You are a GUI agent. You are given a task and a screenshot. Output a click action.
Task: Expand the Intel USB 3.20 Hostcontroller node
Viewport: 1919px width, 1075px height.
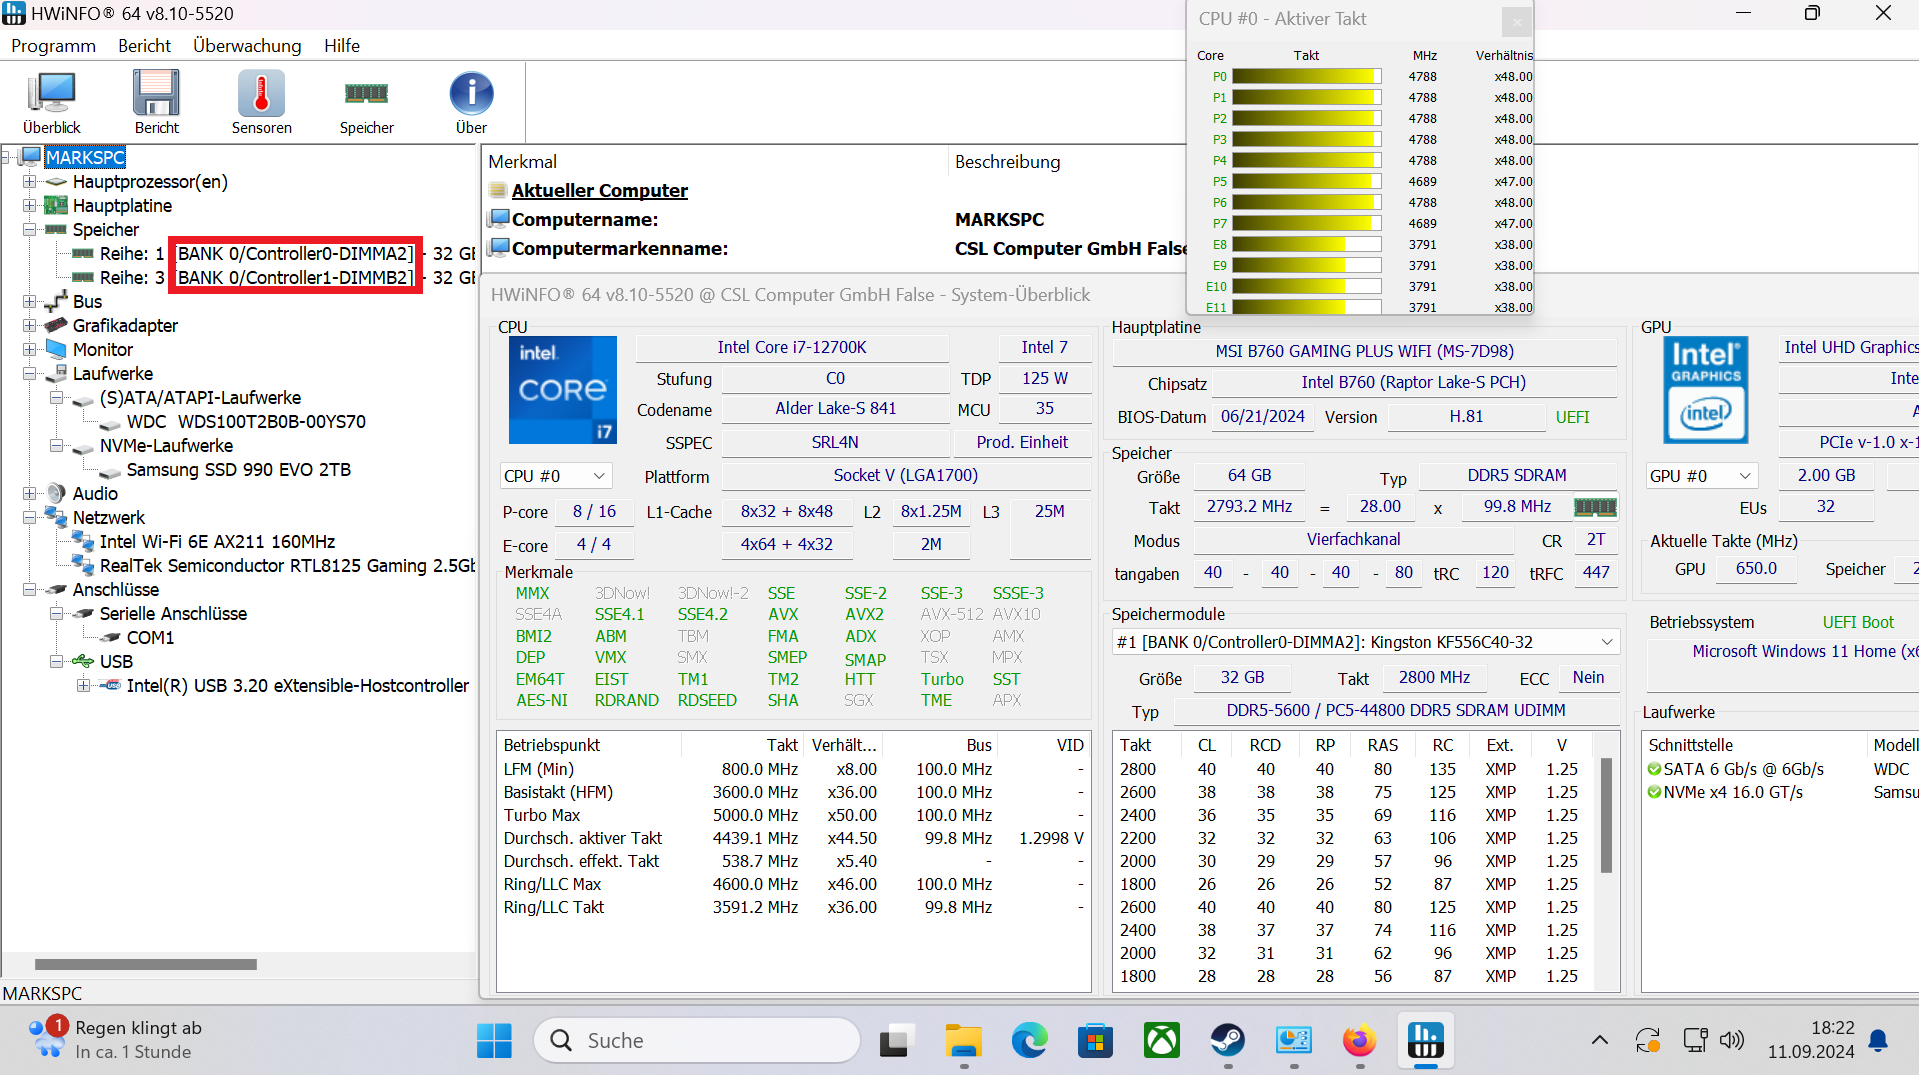pyautogui.click(x=83, y=686)
